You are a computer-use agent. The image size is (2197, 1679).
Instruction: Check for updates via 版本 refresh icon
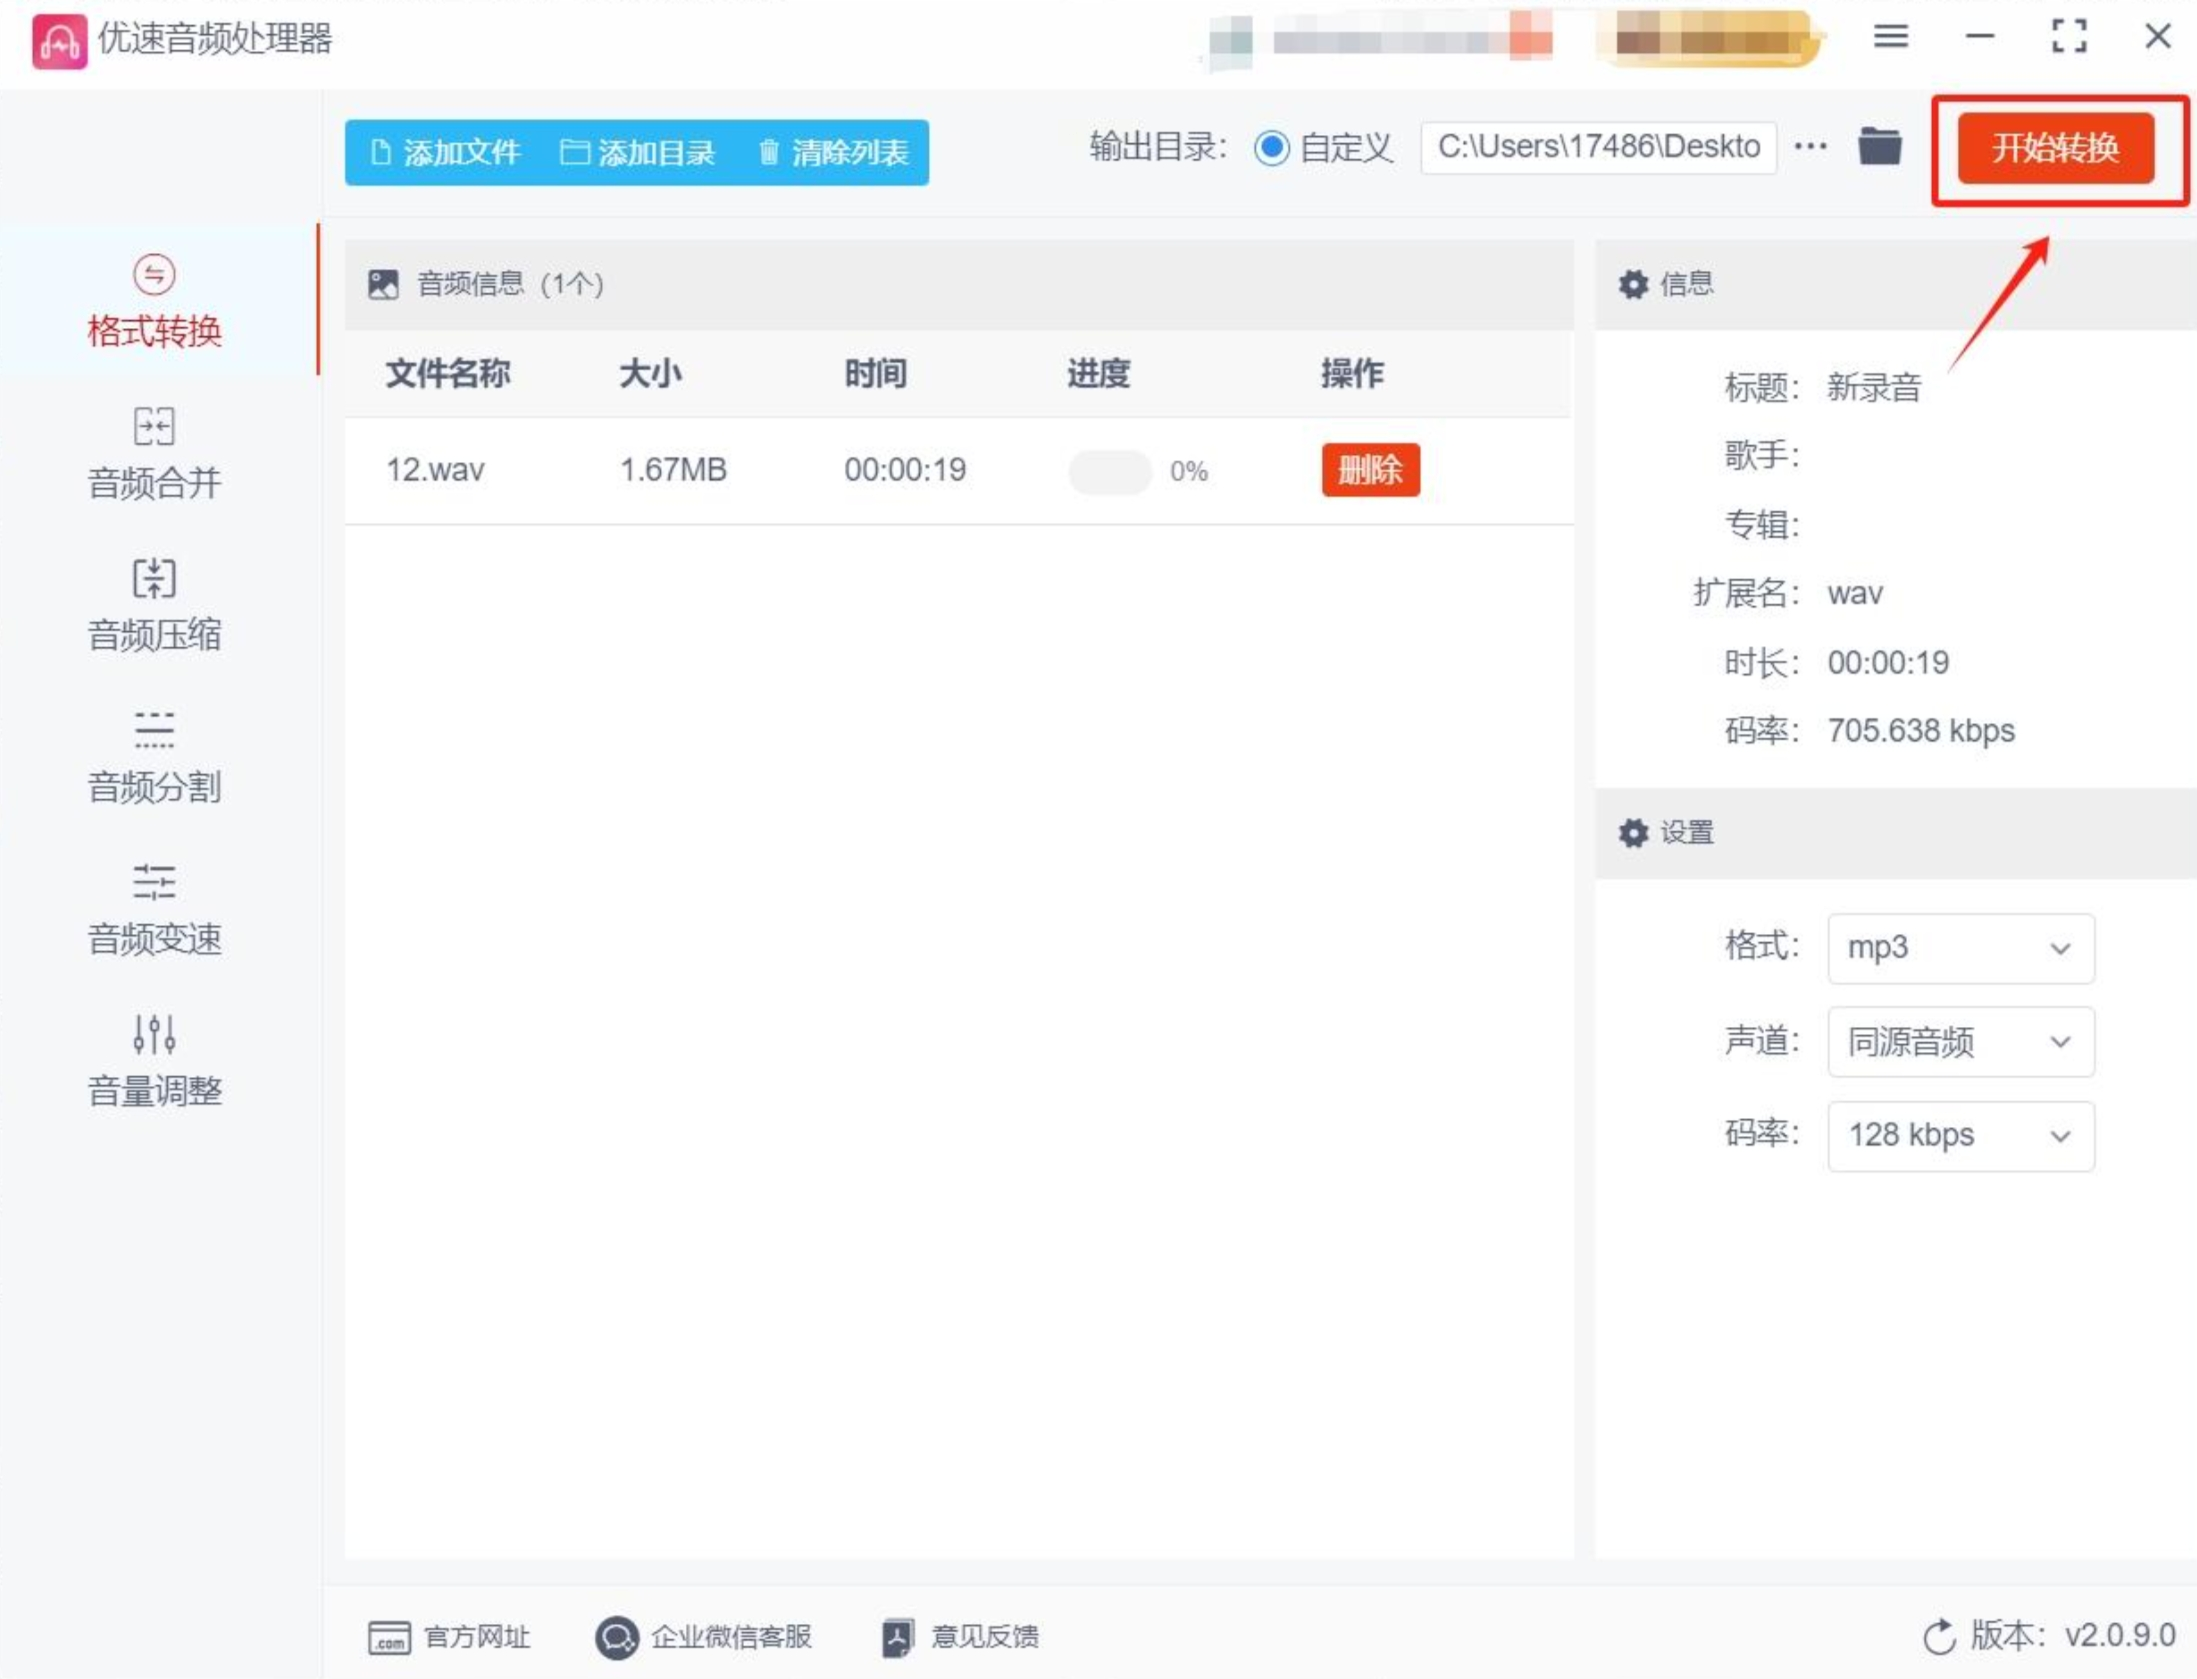tap(1938, 1636)
